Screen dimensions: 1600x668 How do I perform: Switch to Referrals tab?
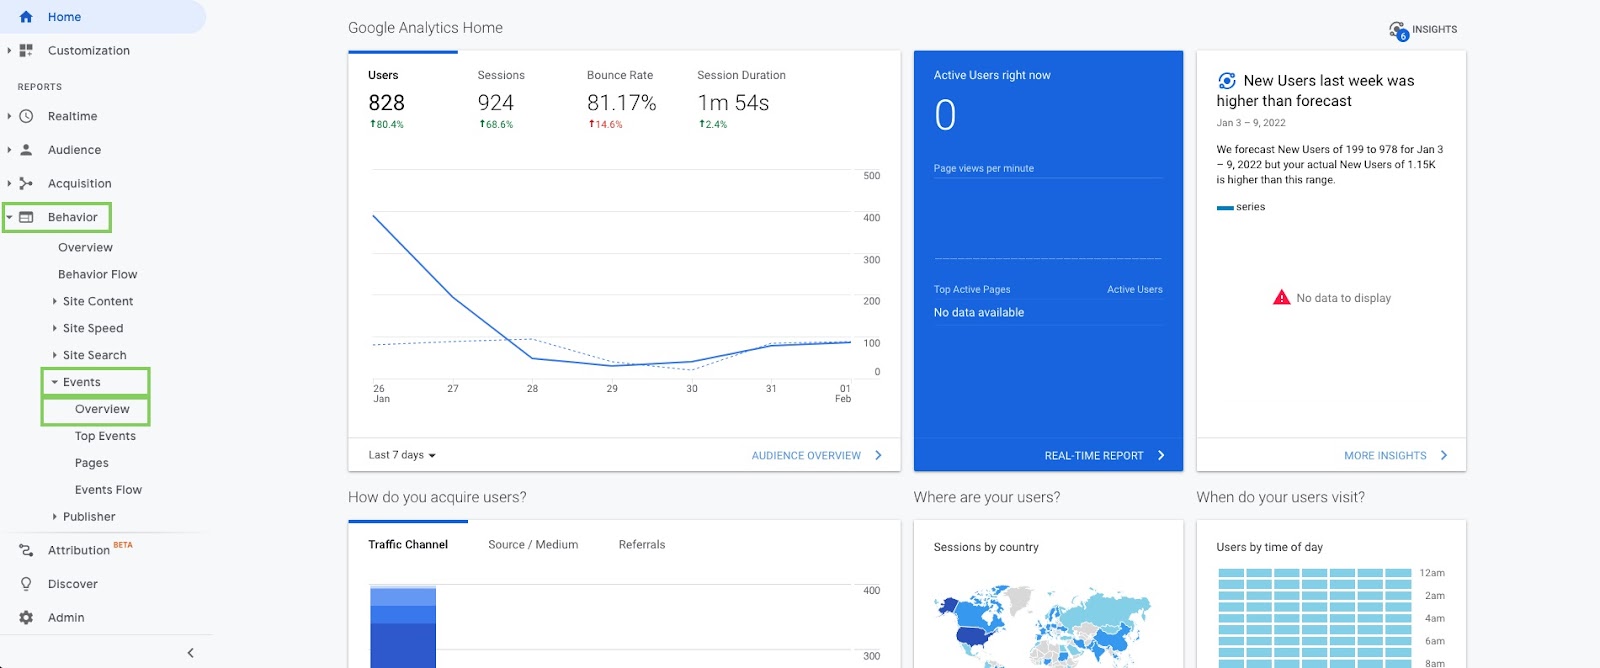[642, 545]
